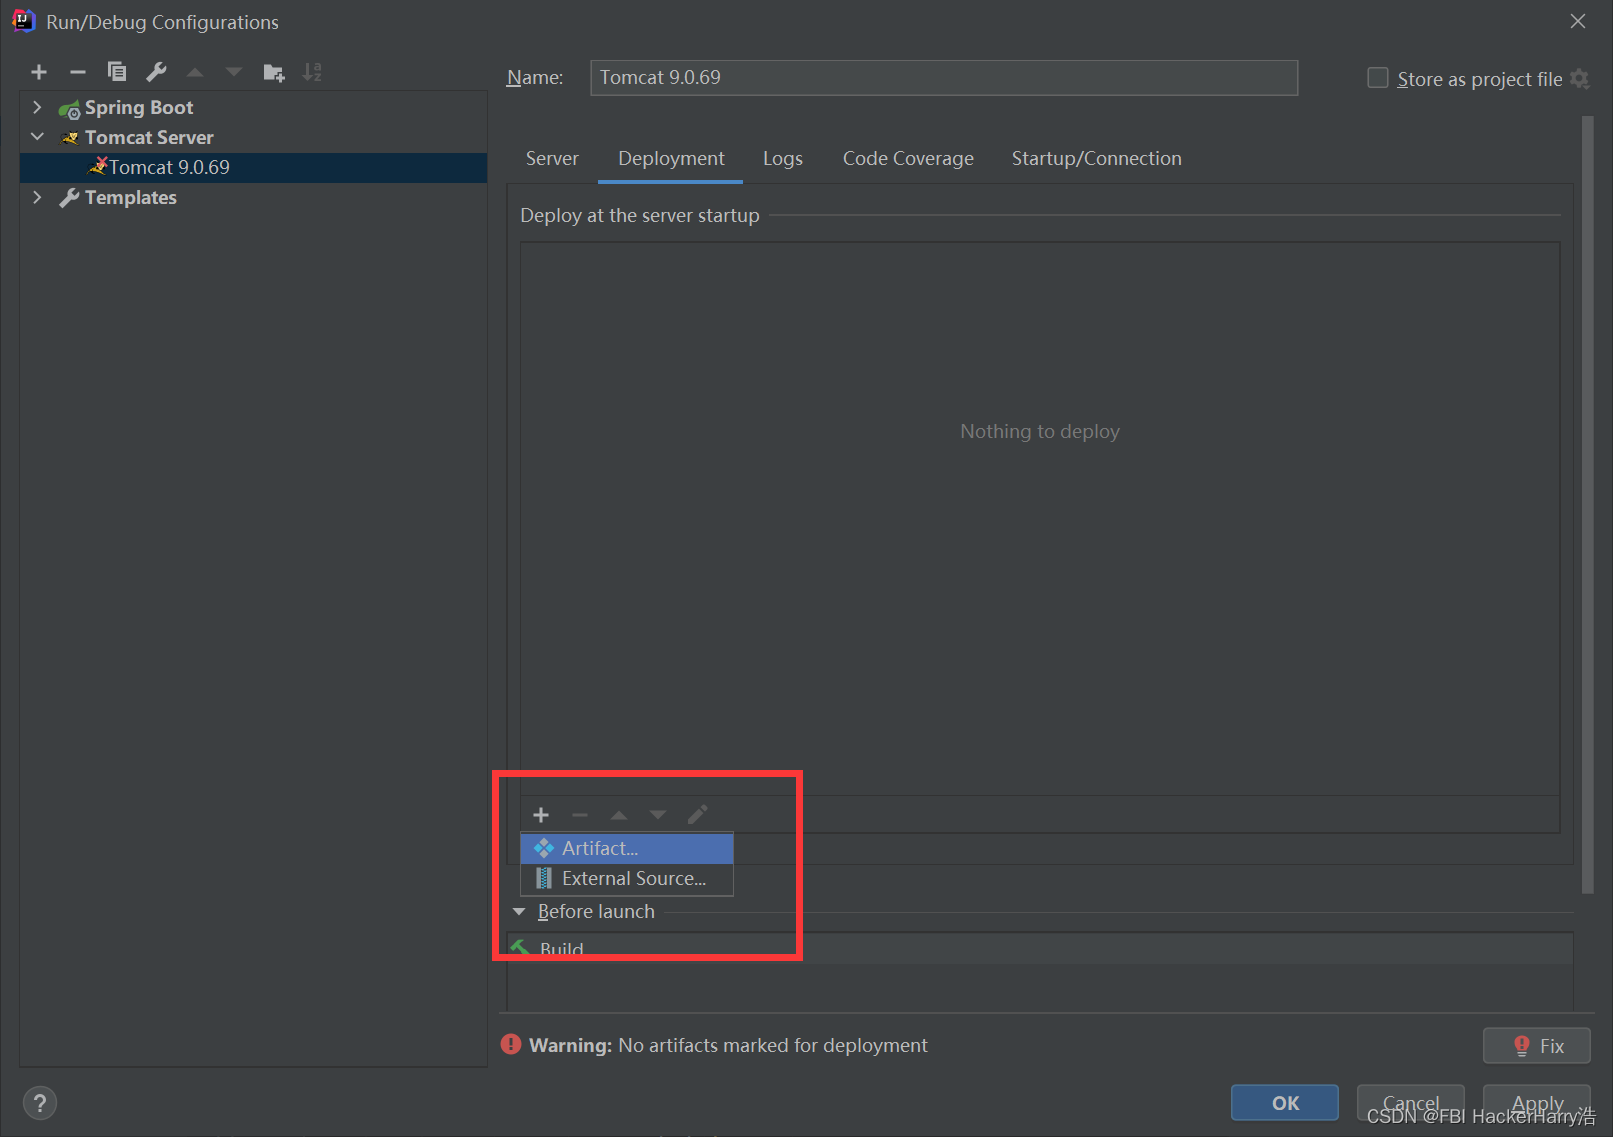1613x1137 pixels.
Task: Click the Apply button
Action: pyautogui.click(x=1537, y=1103)
